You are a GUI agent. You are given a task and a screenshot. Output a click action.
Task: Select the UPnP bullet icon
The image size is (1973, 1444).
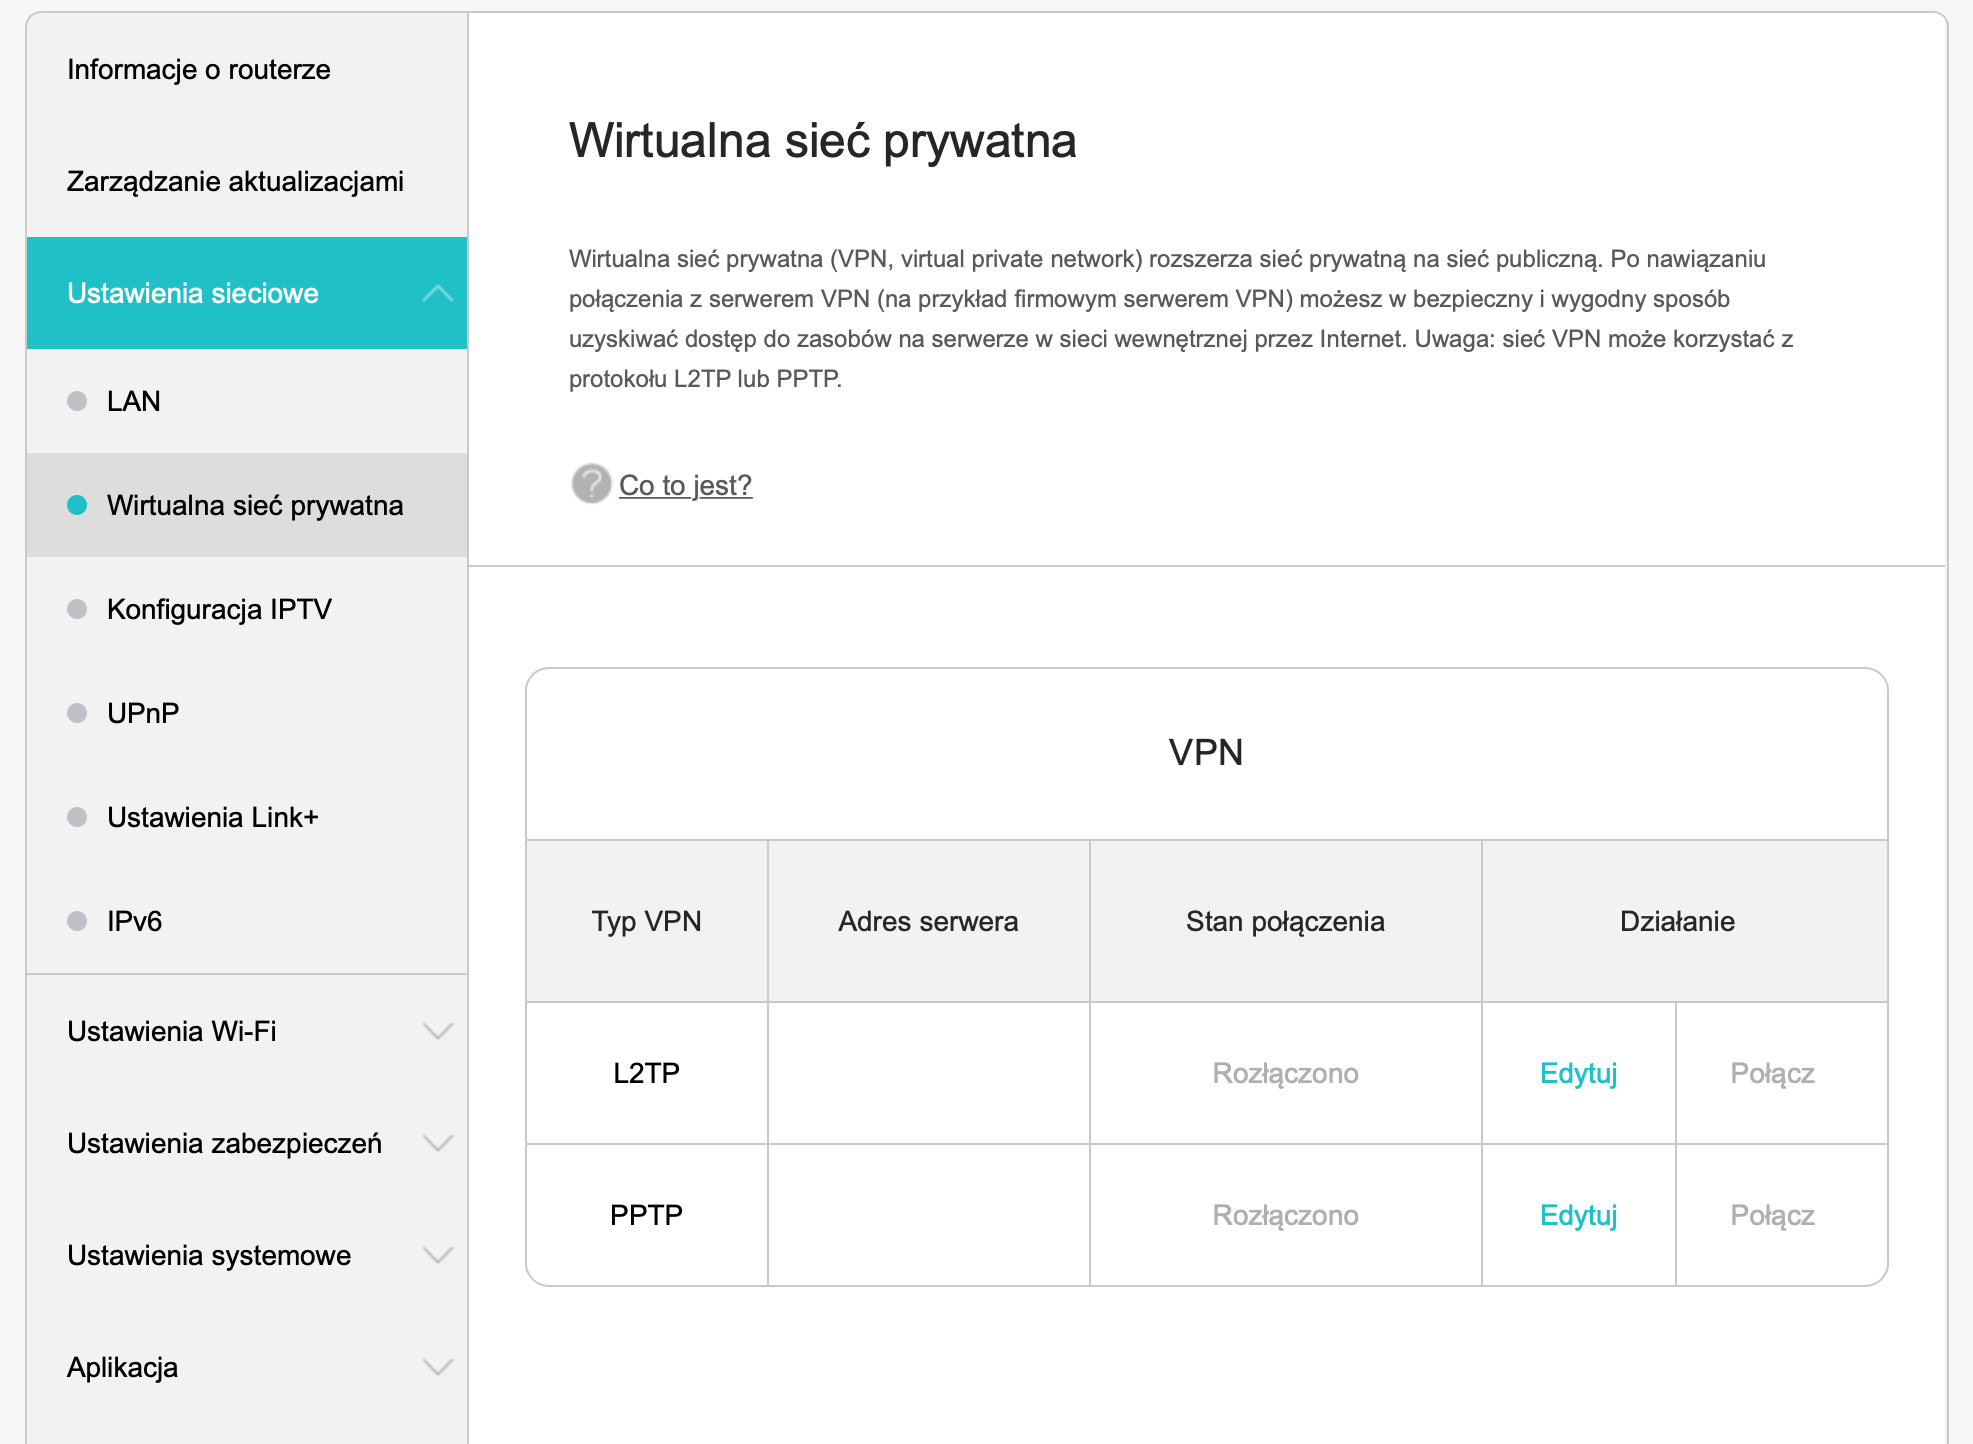(77, 713)
